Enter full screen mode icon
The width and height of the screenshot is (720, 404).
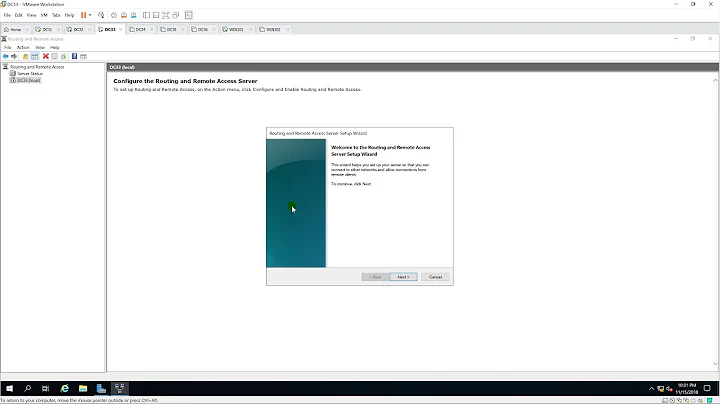tap(166, 15)
